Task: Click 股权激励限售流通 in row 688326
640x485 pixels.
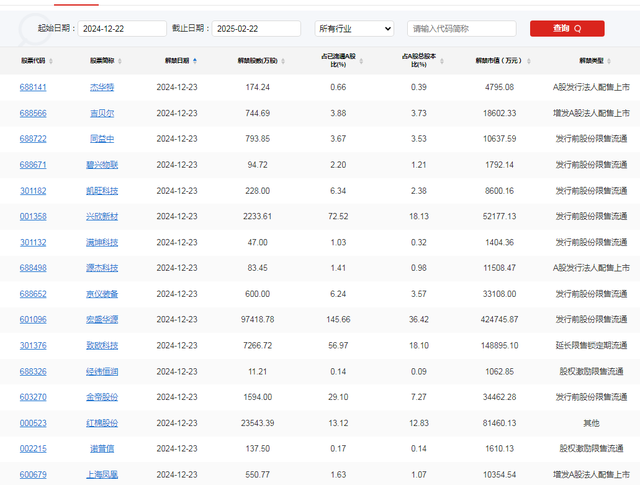Action: coord(591,372)
